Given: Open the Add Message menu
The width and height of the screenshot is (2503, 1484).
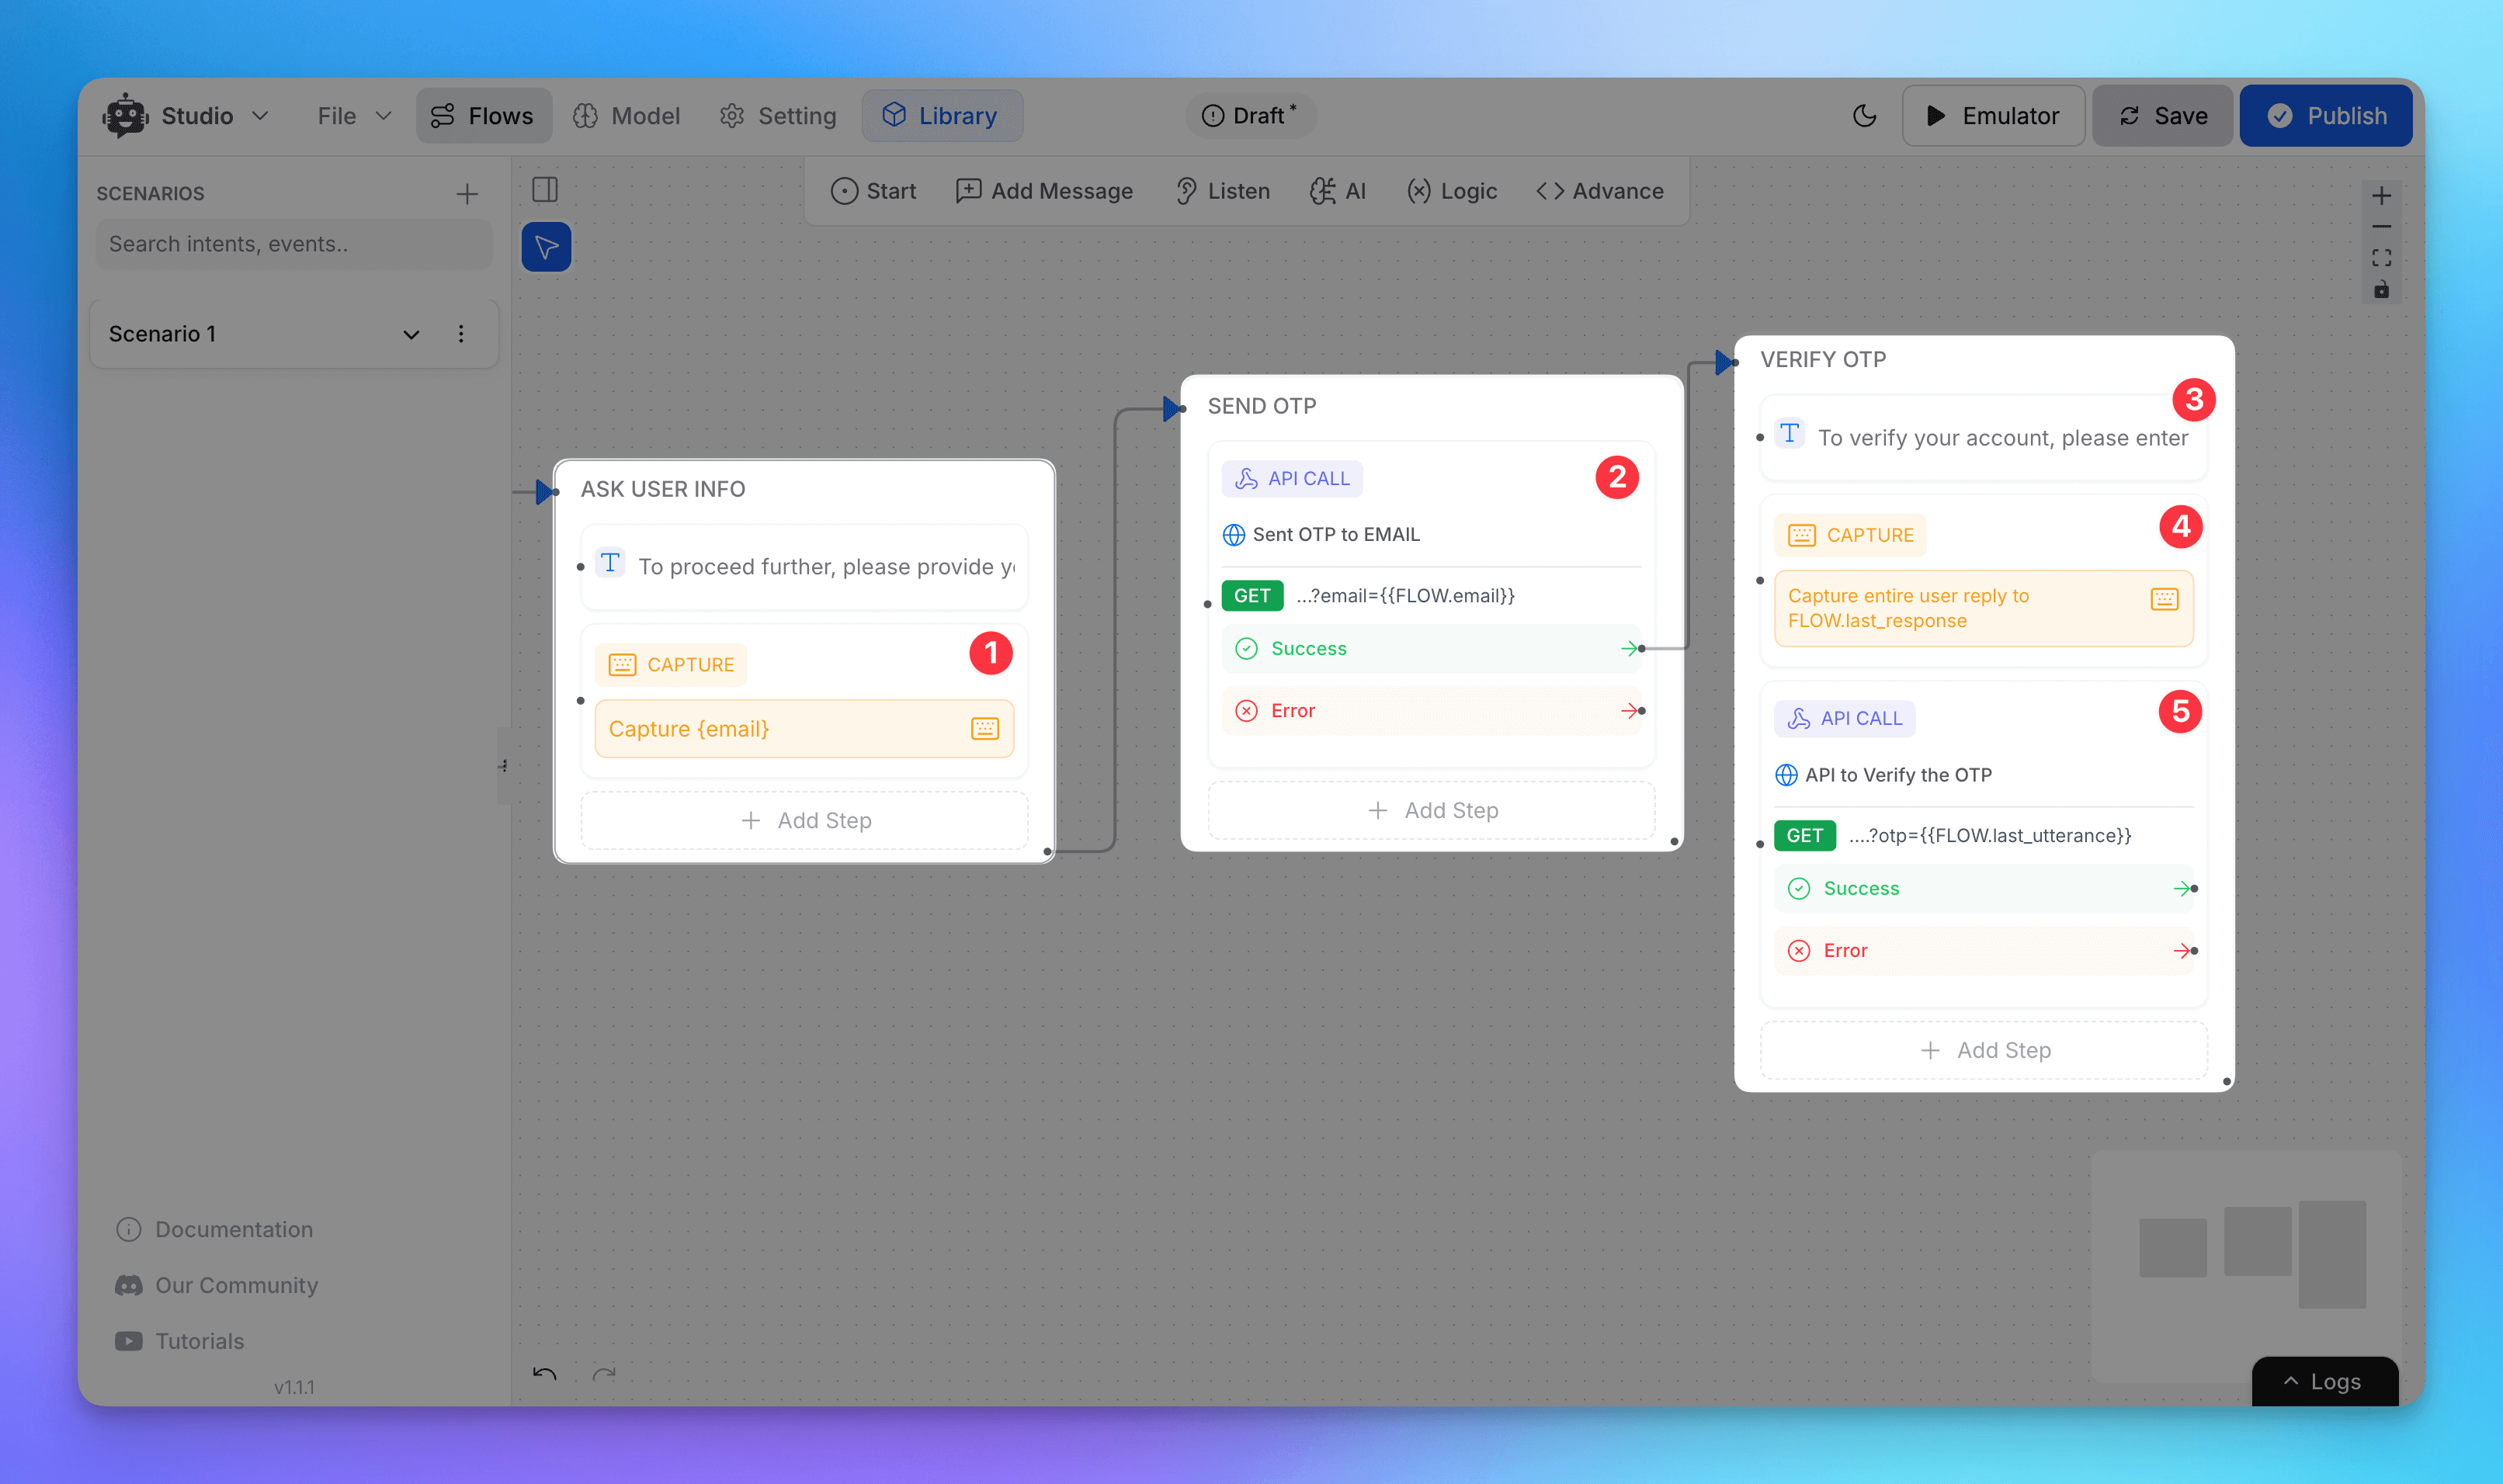Looking at the screenshot, I should (1044, 191).
